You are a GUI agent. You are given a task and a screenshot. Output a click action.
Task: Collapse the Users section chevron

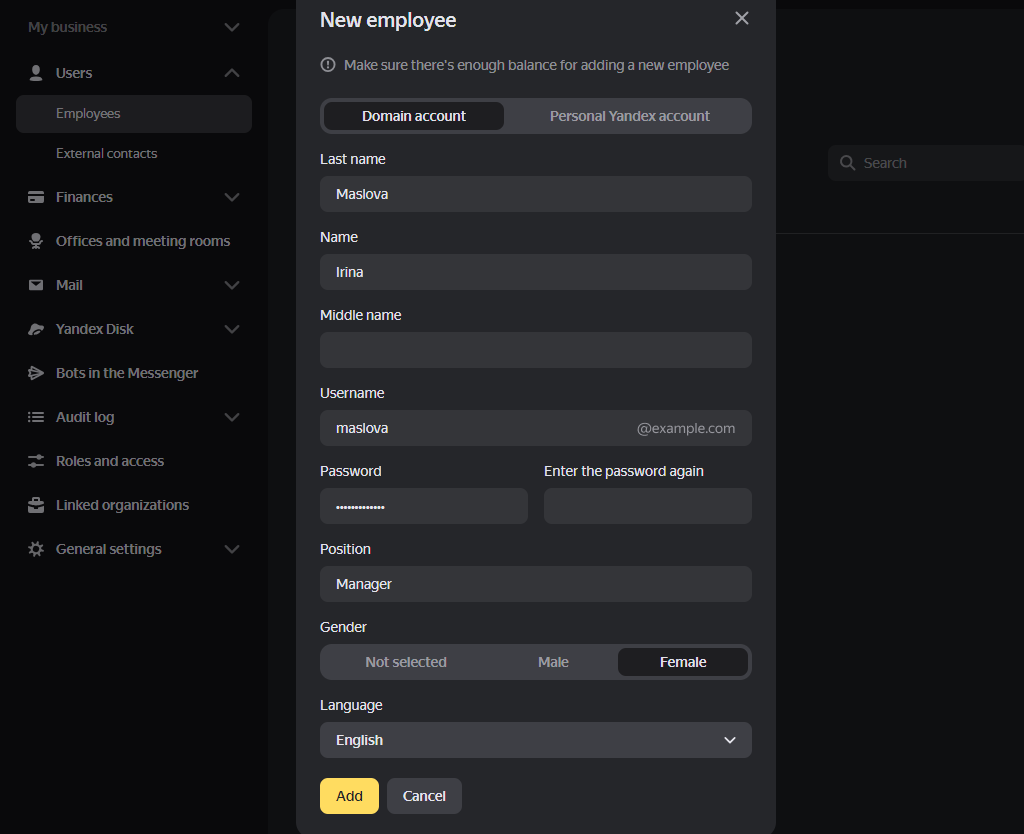tap(232, 73)
